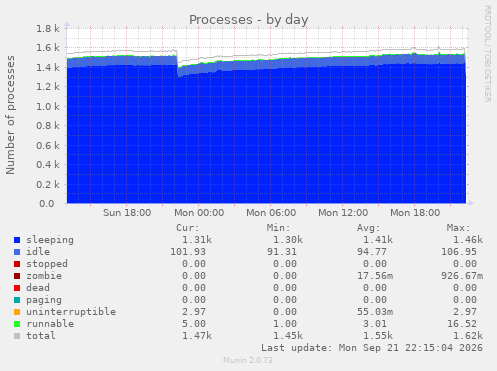
Task: Click the 'Munin 2.0.73' version footer
Action: tap(248, 360)
